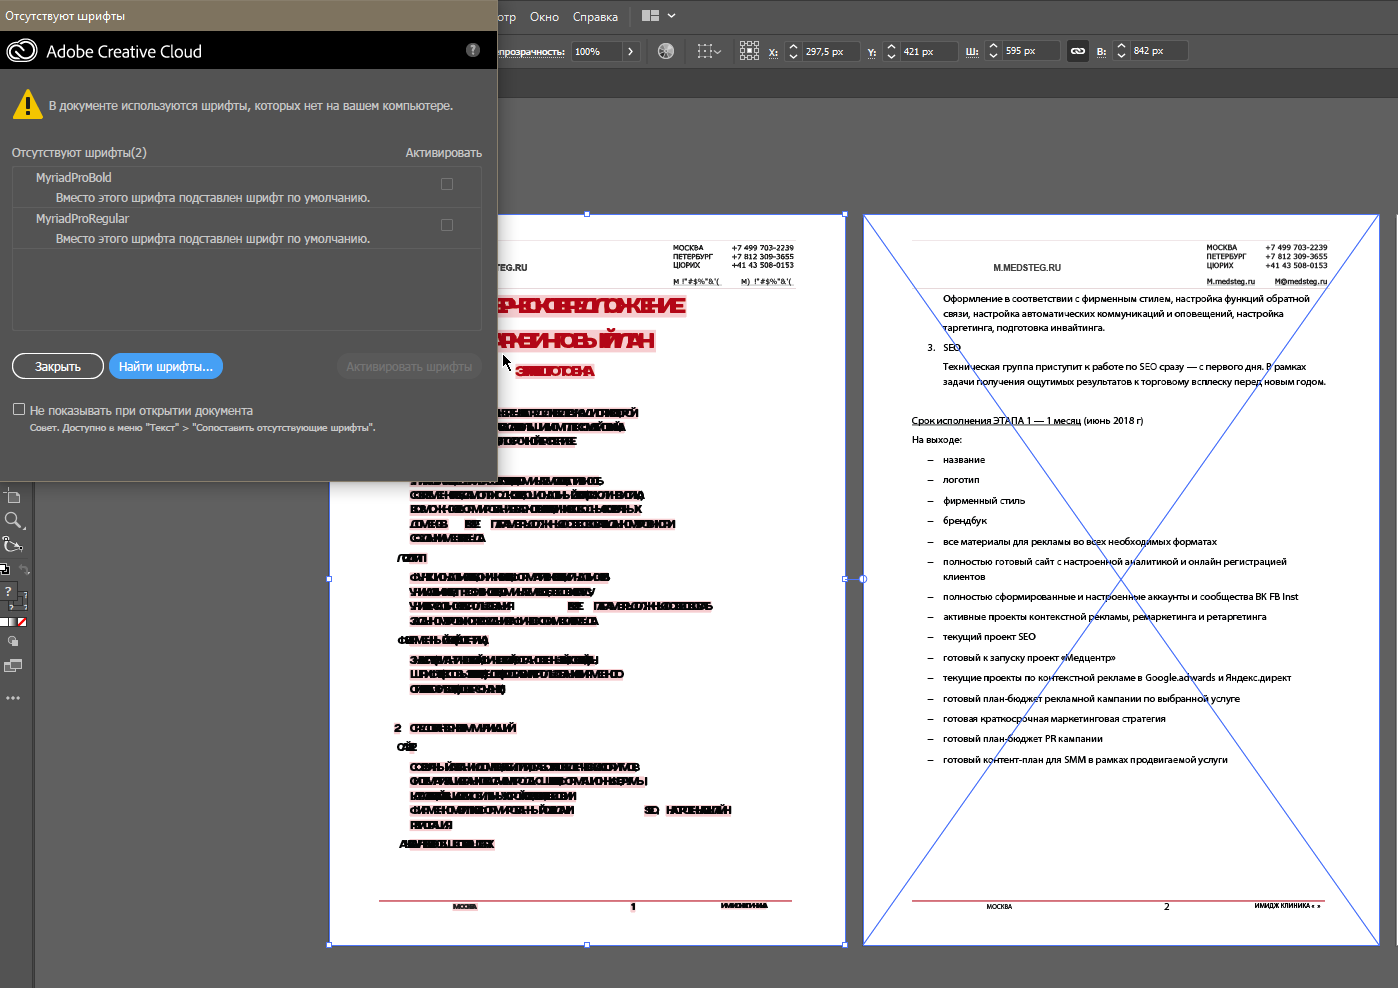Expand the align selection options dropdown

(709, 51)
